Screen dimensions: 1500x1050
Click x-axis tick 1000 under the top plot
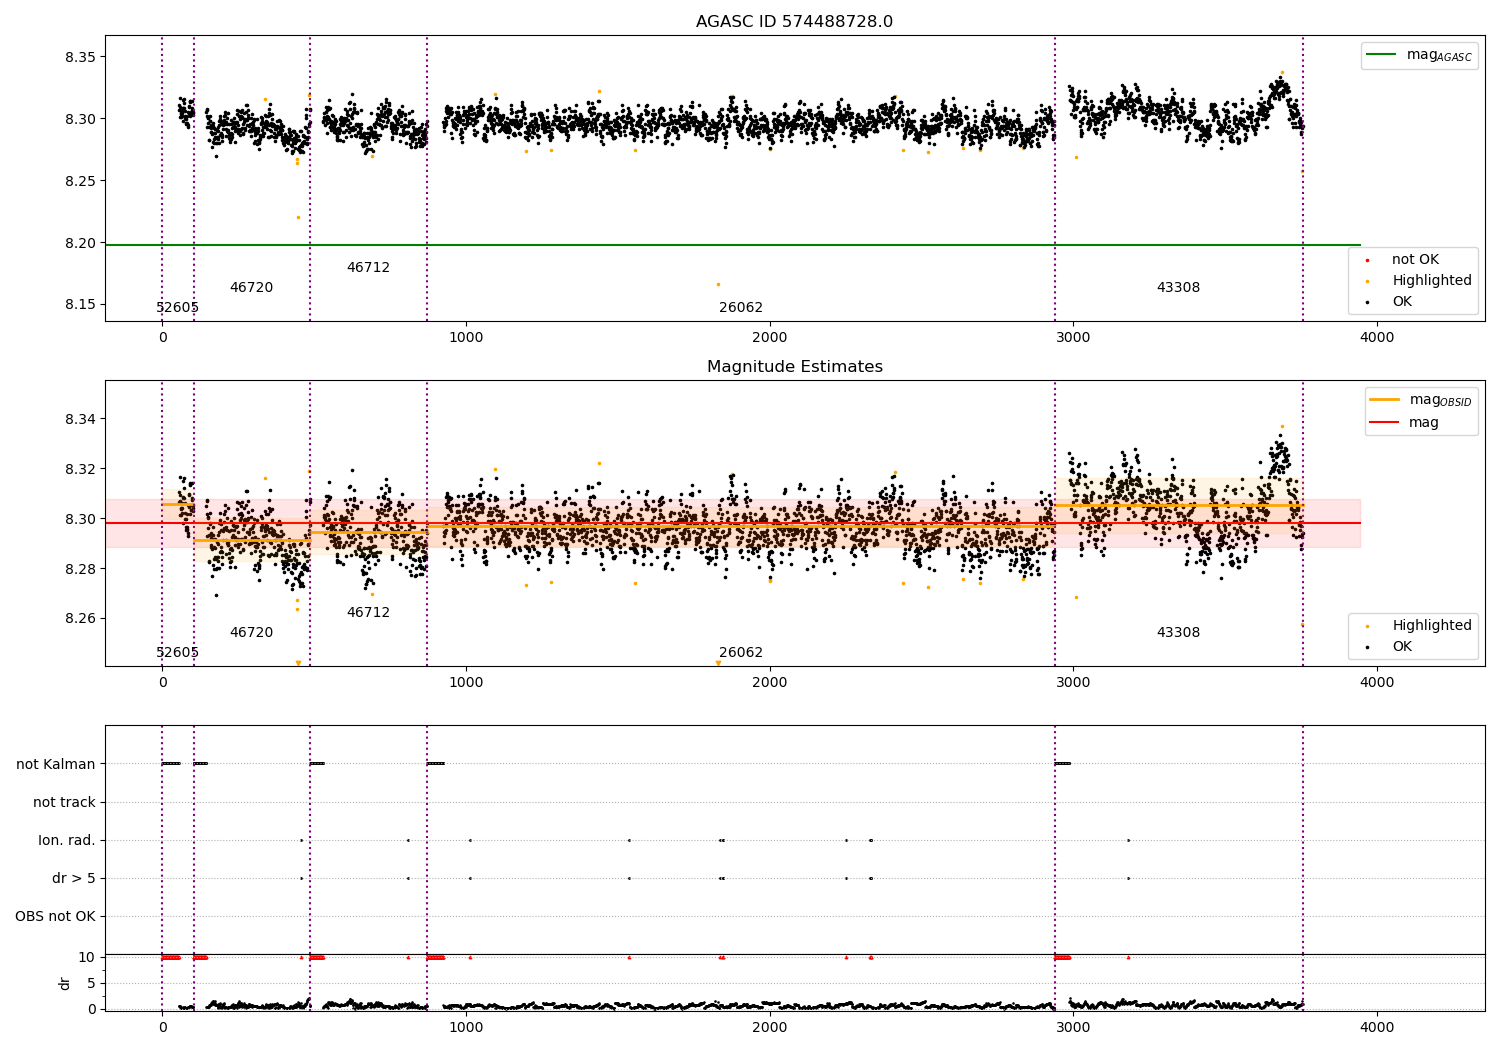click(x=466, y=338)
